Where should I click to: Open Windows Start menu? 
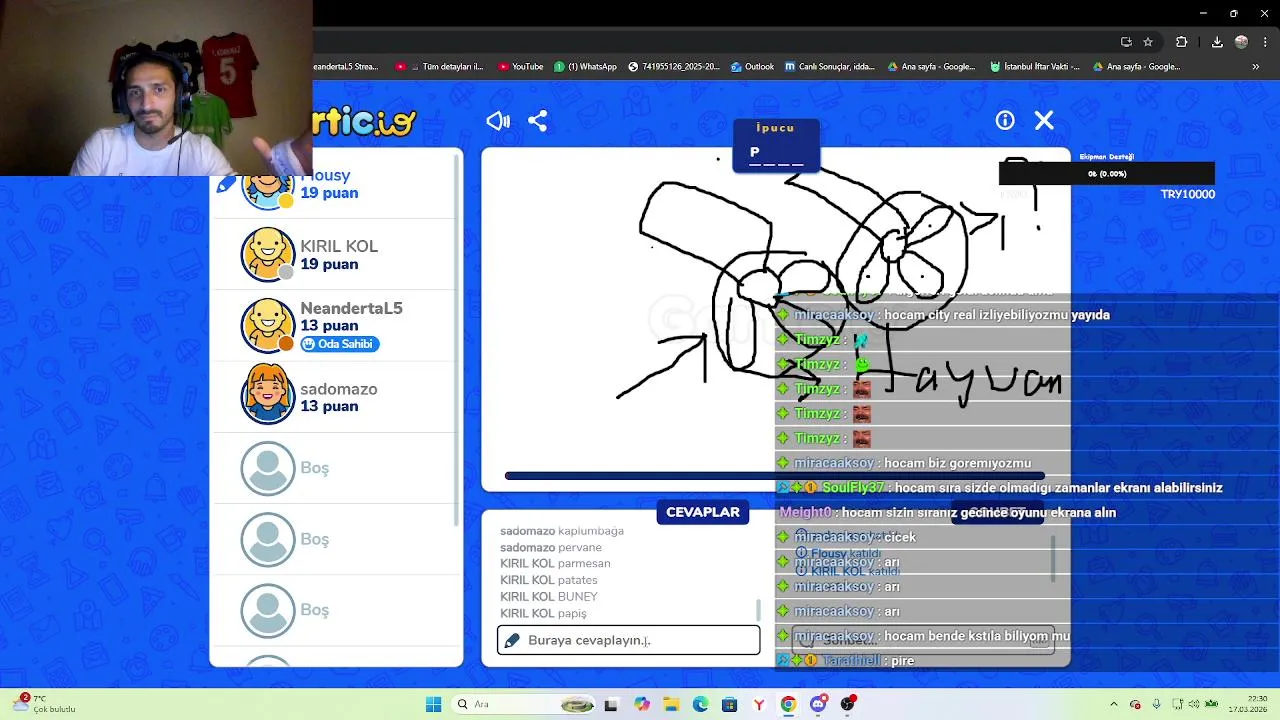point(433,704)
